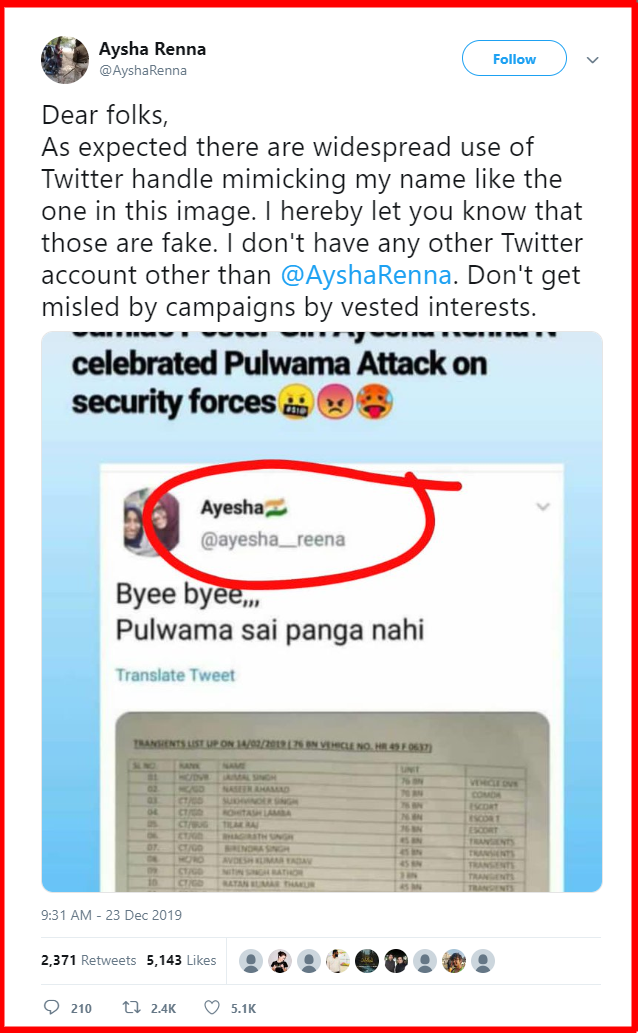This screenshot has height=1033, width=638.
Task: Like the tweet with the heart icon
Action: pyautogui.click(x=212, y=1007)
